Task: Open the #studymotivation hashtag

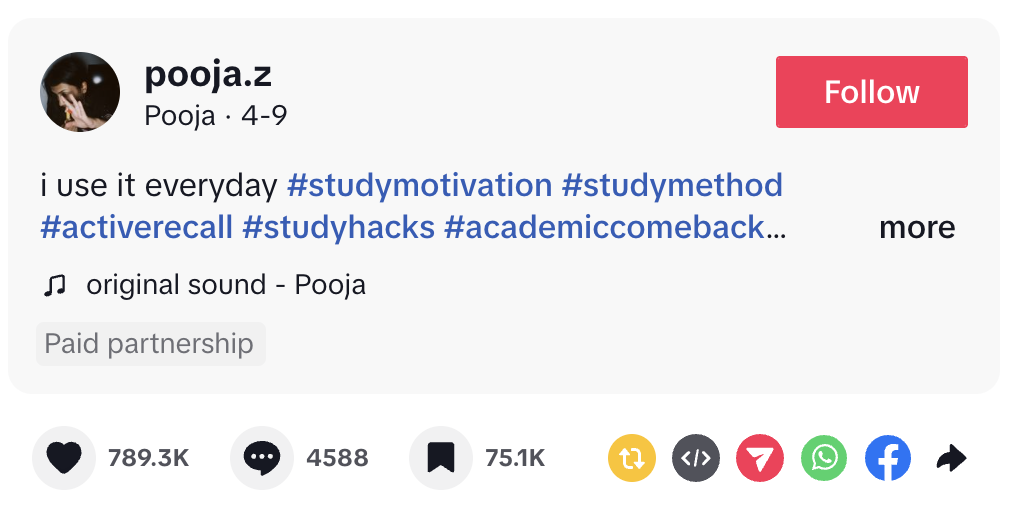Action: 419,185
